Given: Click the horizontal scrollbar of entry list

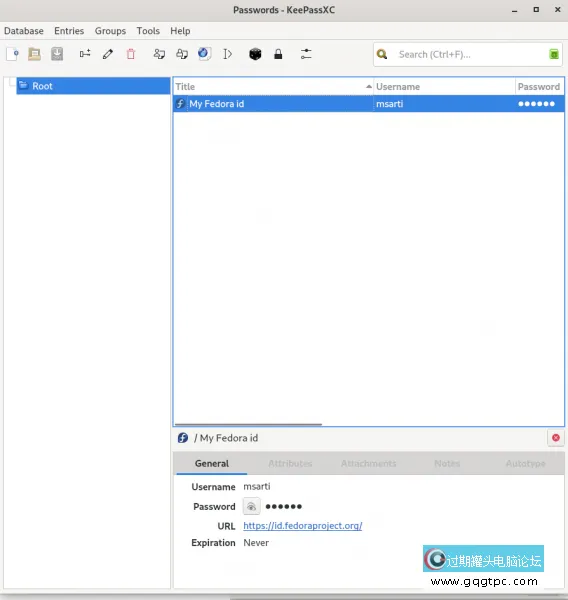Looking at the screenshot, I should (x=248, y=424).
